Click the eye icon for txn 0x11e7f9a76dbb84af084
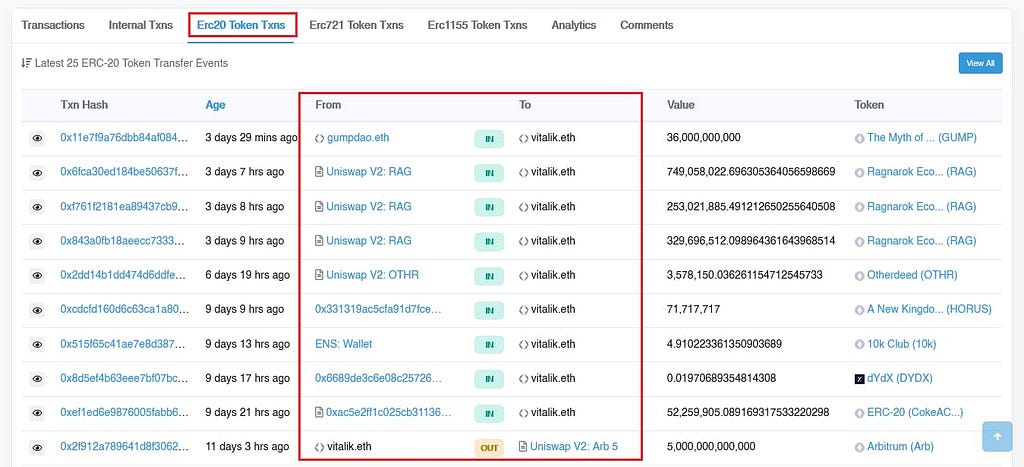Viewport: 1024px width, 467px height. click(x=37, y=138)
